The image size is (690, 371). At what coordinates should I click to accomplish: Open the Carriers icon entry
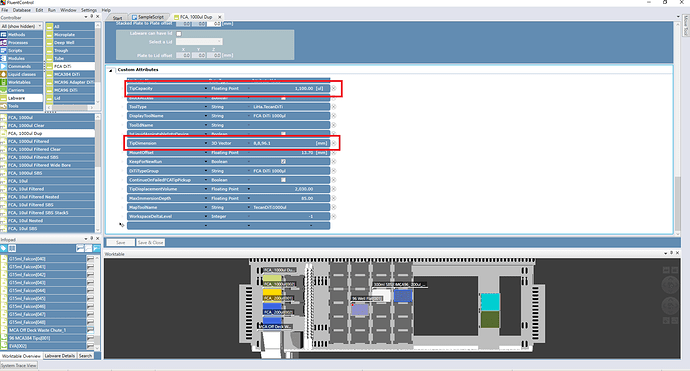pyautogui.click(x=4, y=90)
